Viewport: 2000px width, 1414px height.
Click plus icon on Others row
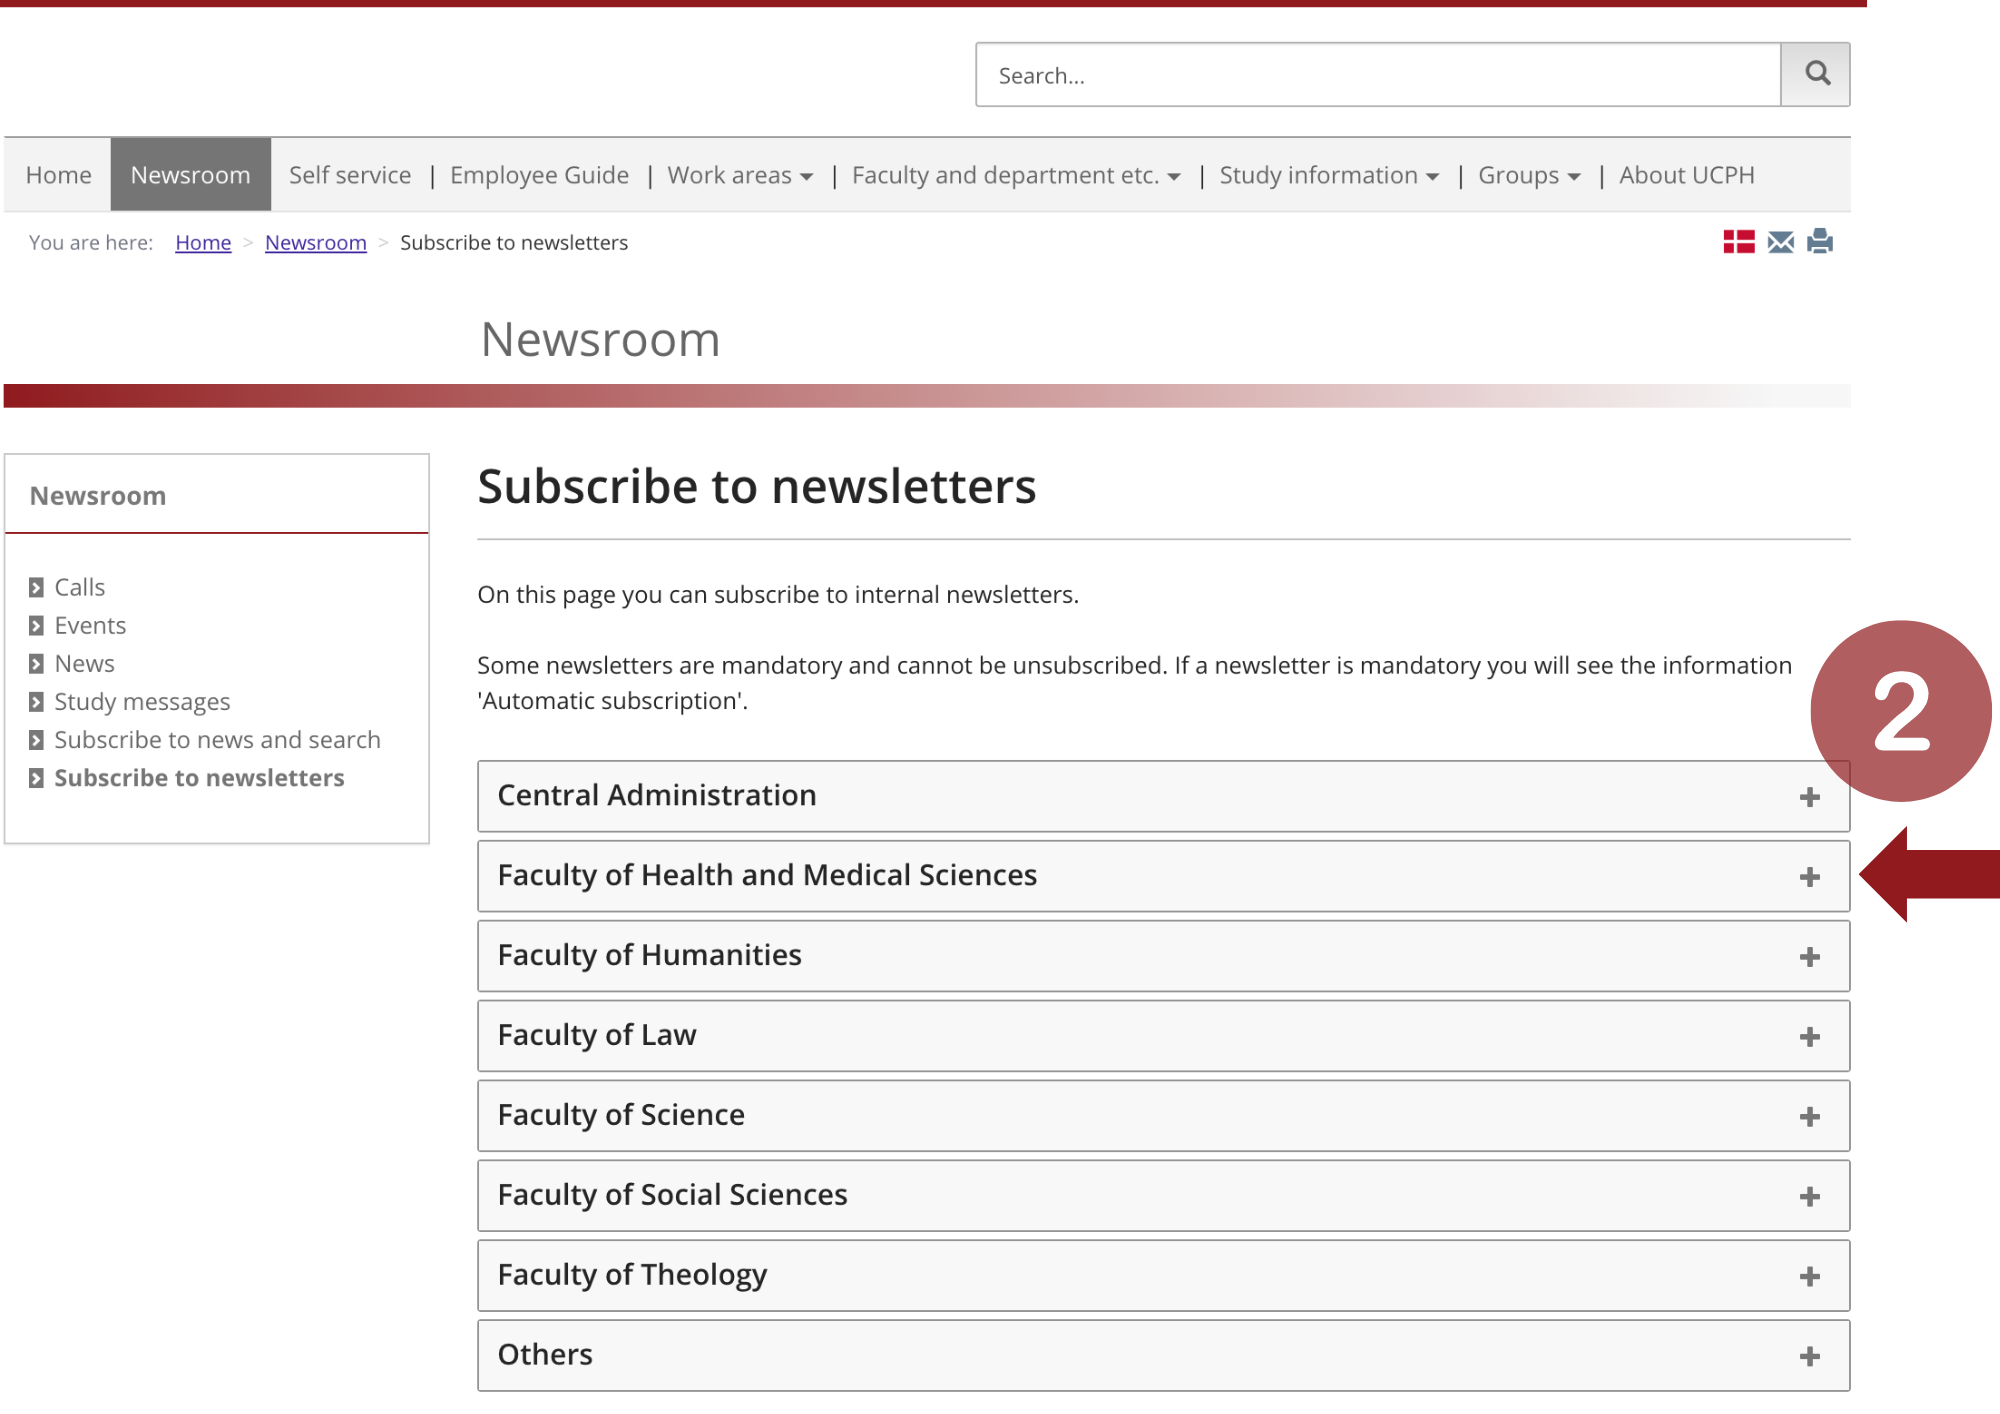1809,1357
